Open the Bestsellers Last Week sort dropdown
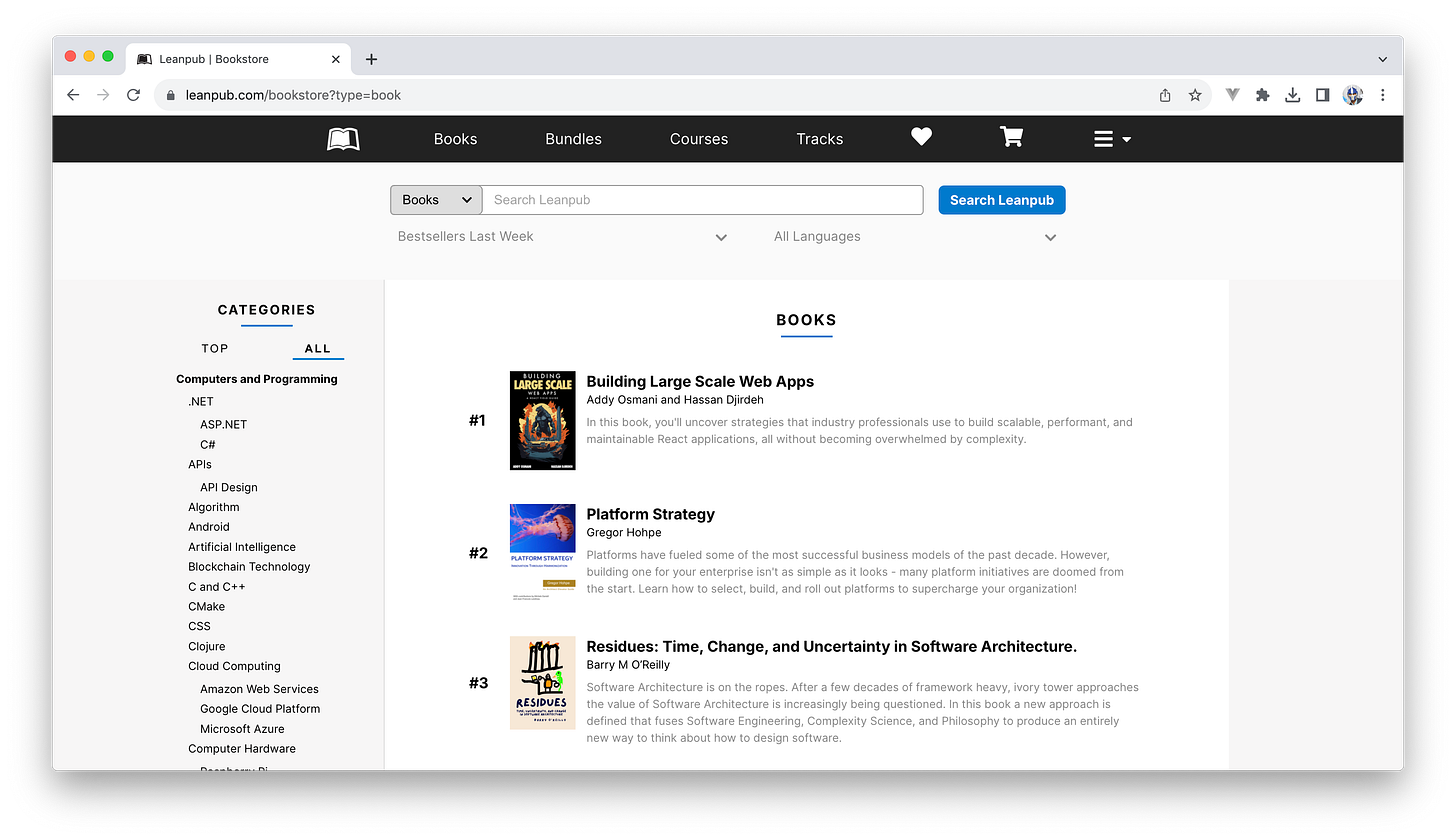 pos(562,237)
